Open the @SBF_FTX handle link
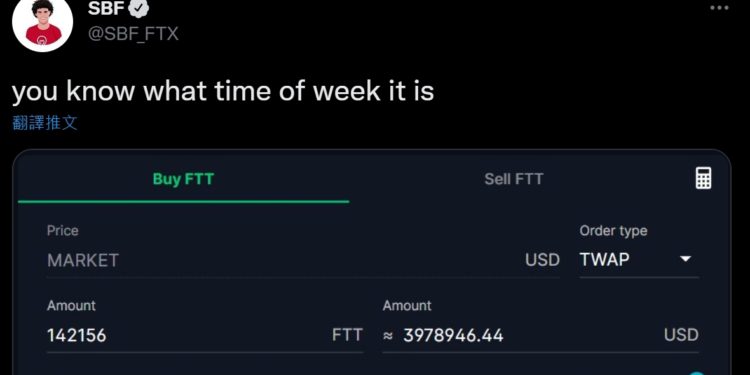Image resolution: width=750 pixels, height=375 pixels. (133, 33)
